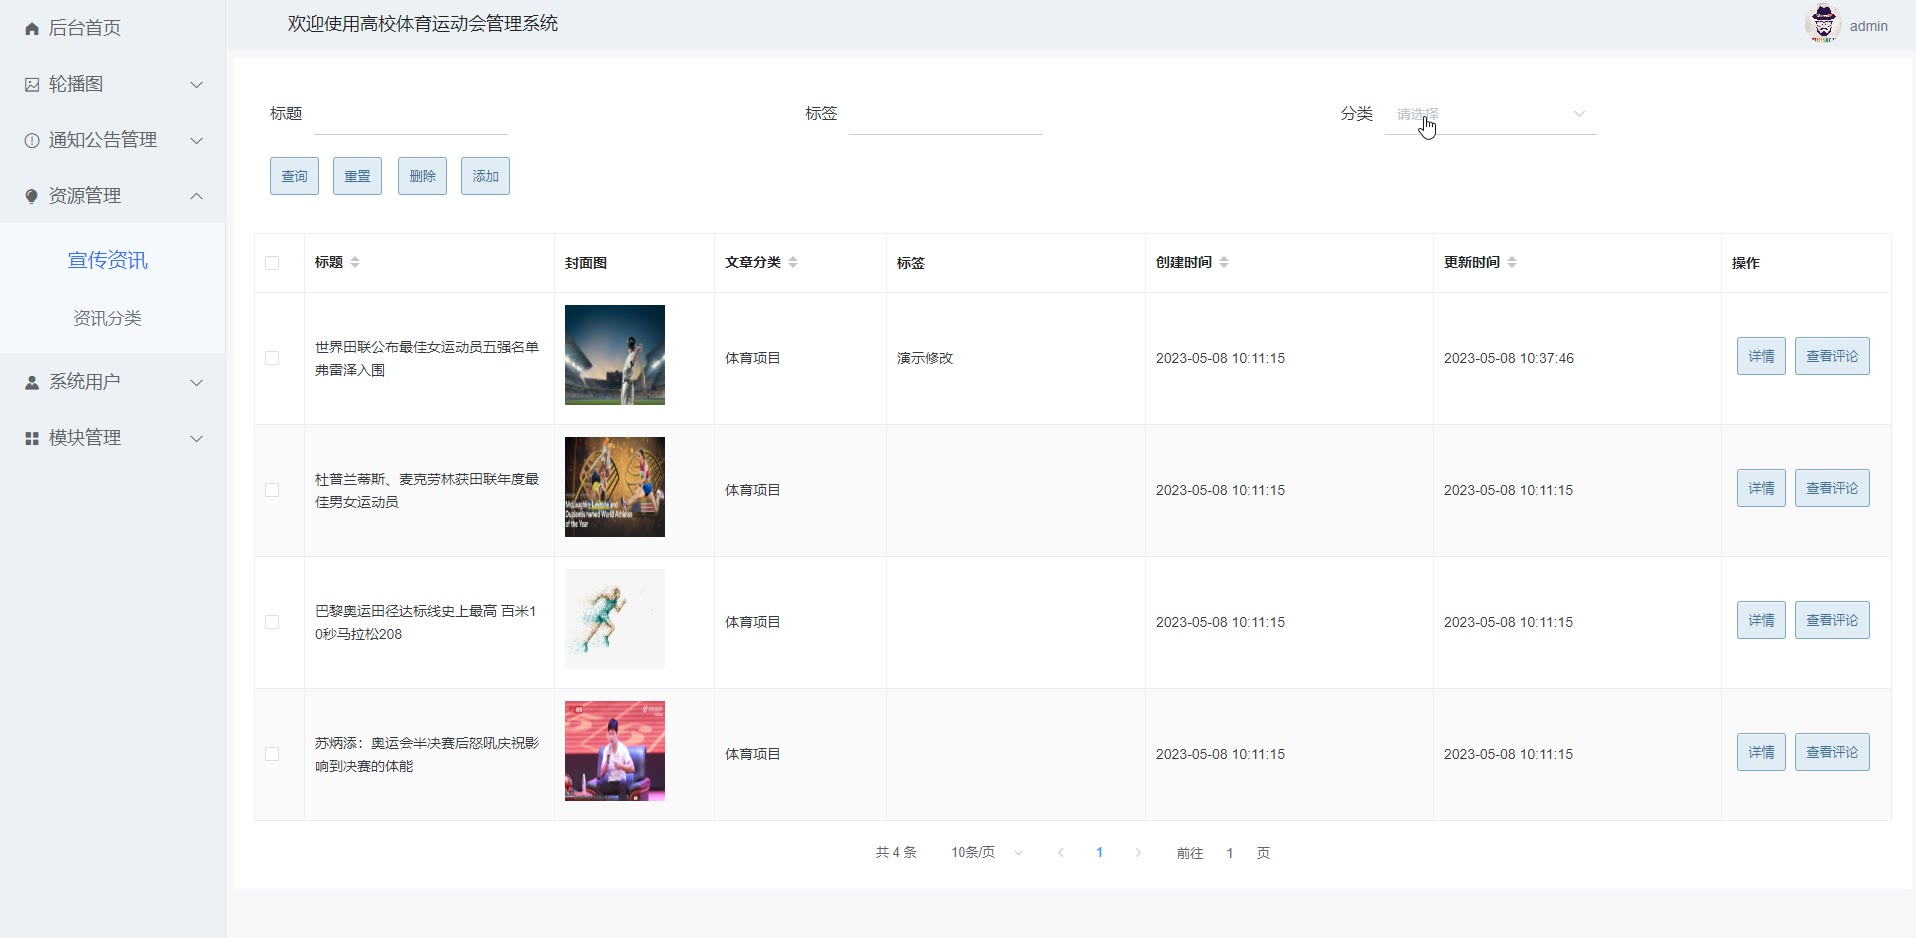
Task: Click the 前往 page number input
Action: click(1230, 853)
